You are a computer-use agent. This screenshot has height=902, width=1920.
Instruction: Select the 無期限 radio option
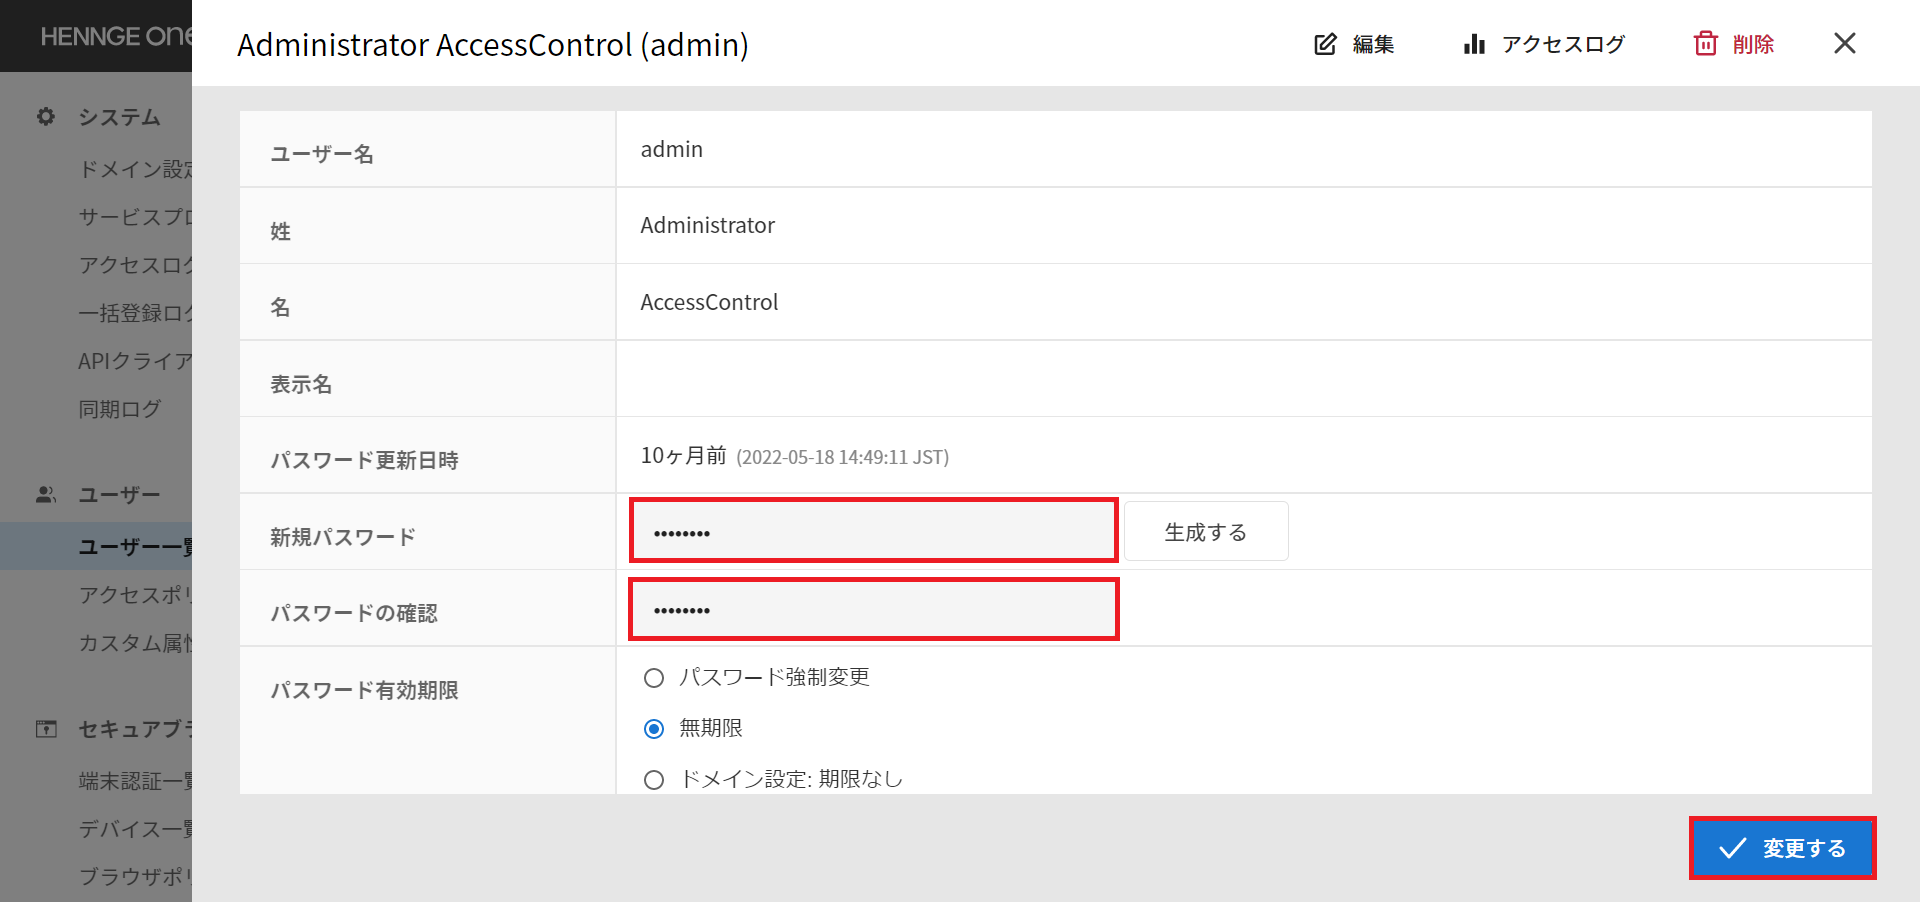pyautogui.click(x=654, y=729)
